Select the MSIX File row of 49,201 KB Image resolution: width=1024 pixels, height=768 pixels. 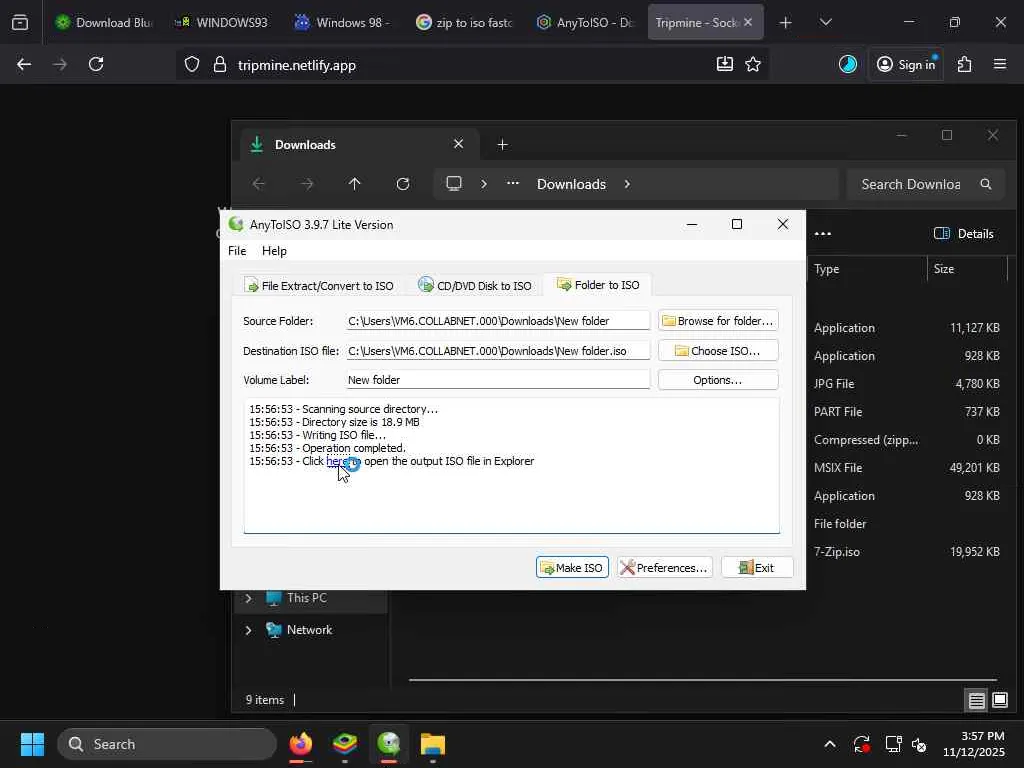point(908,468)
